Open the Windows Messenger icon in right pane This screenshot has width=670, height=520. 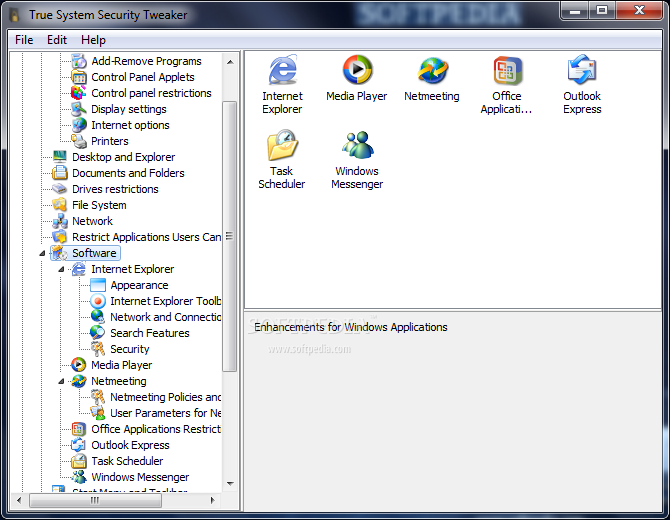pyautogui.click(x=357, y=145)
